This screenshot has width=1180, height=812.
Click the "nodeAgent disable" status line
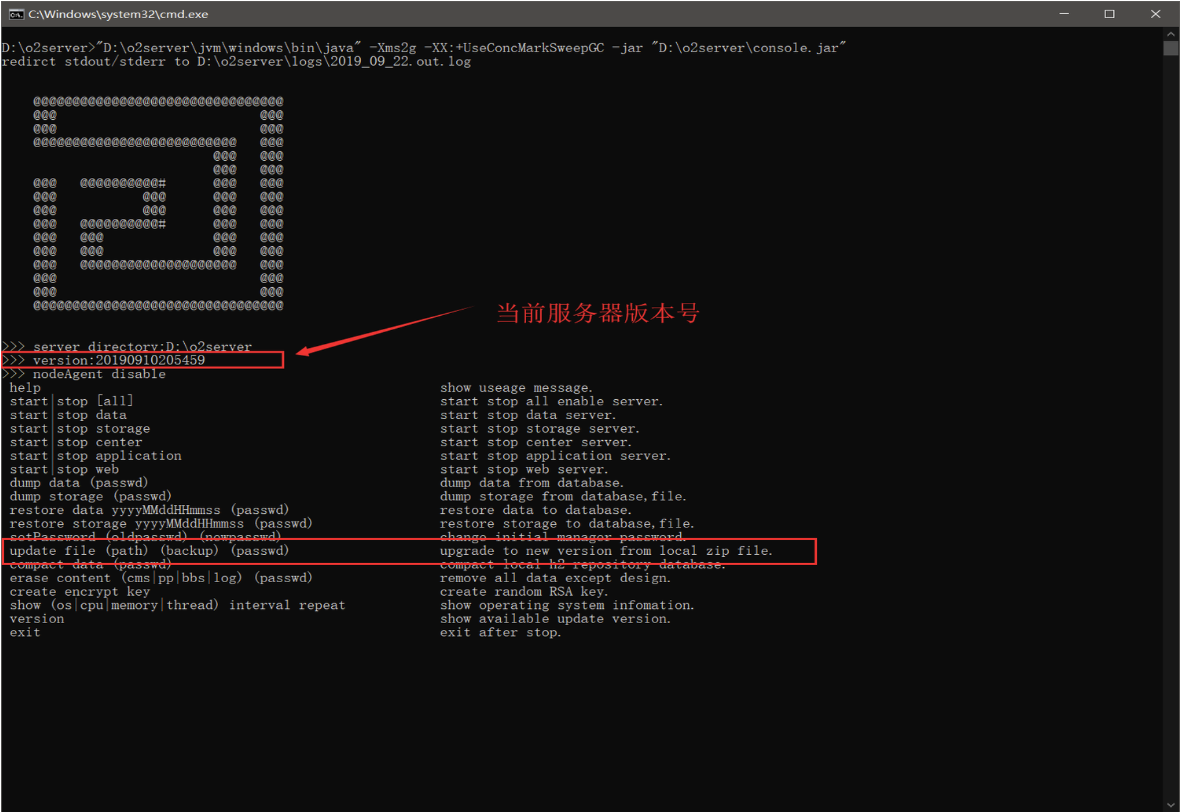pyautogui.click(x=99, y=374)
